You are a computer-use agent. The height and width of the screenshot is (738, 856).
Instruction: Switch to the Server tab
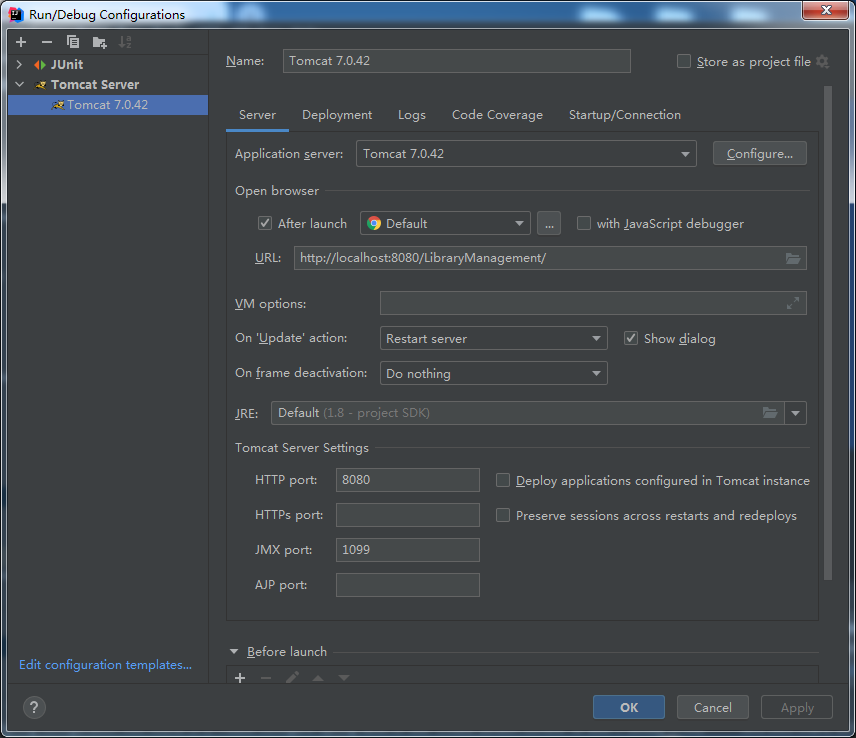257,115
